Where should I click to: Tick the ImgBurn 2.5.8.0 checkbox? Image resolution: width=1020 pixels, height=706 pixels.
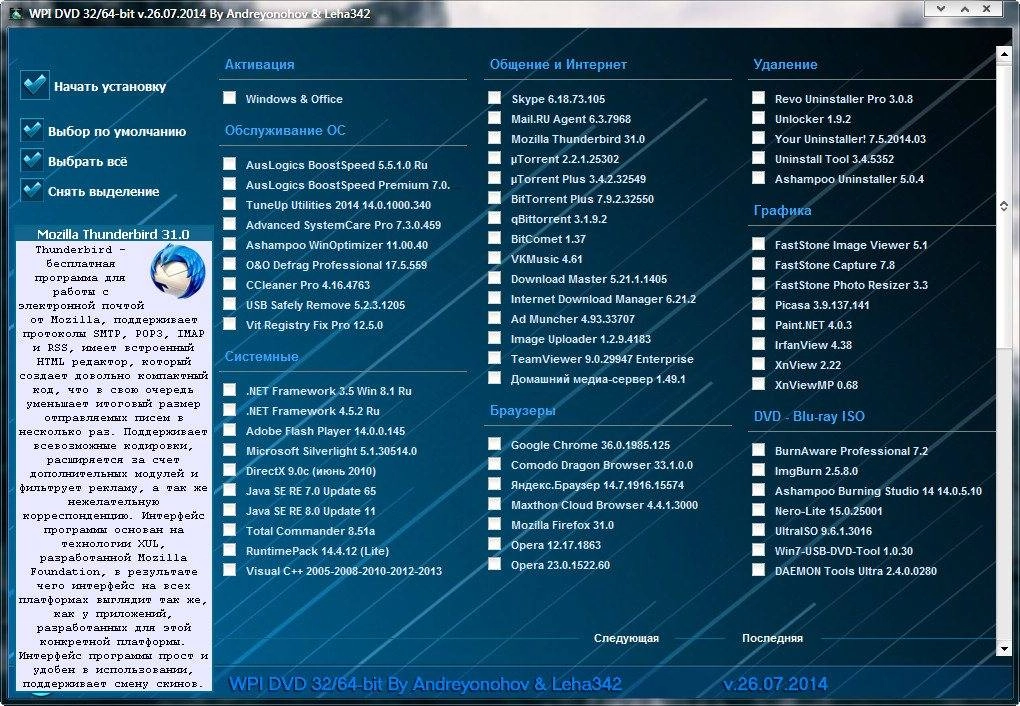tap(758, 470)
